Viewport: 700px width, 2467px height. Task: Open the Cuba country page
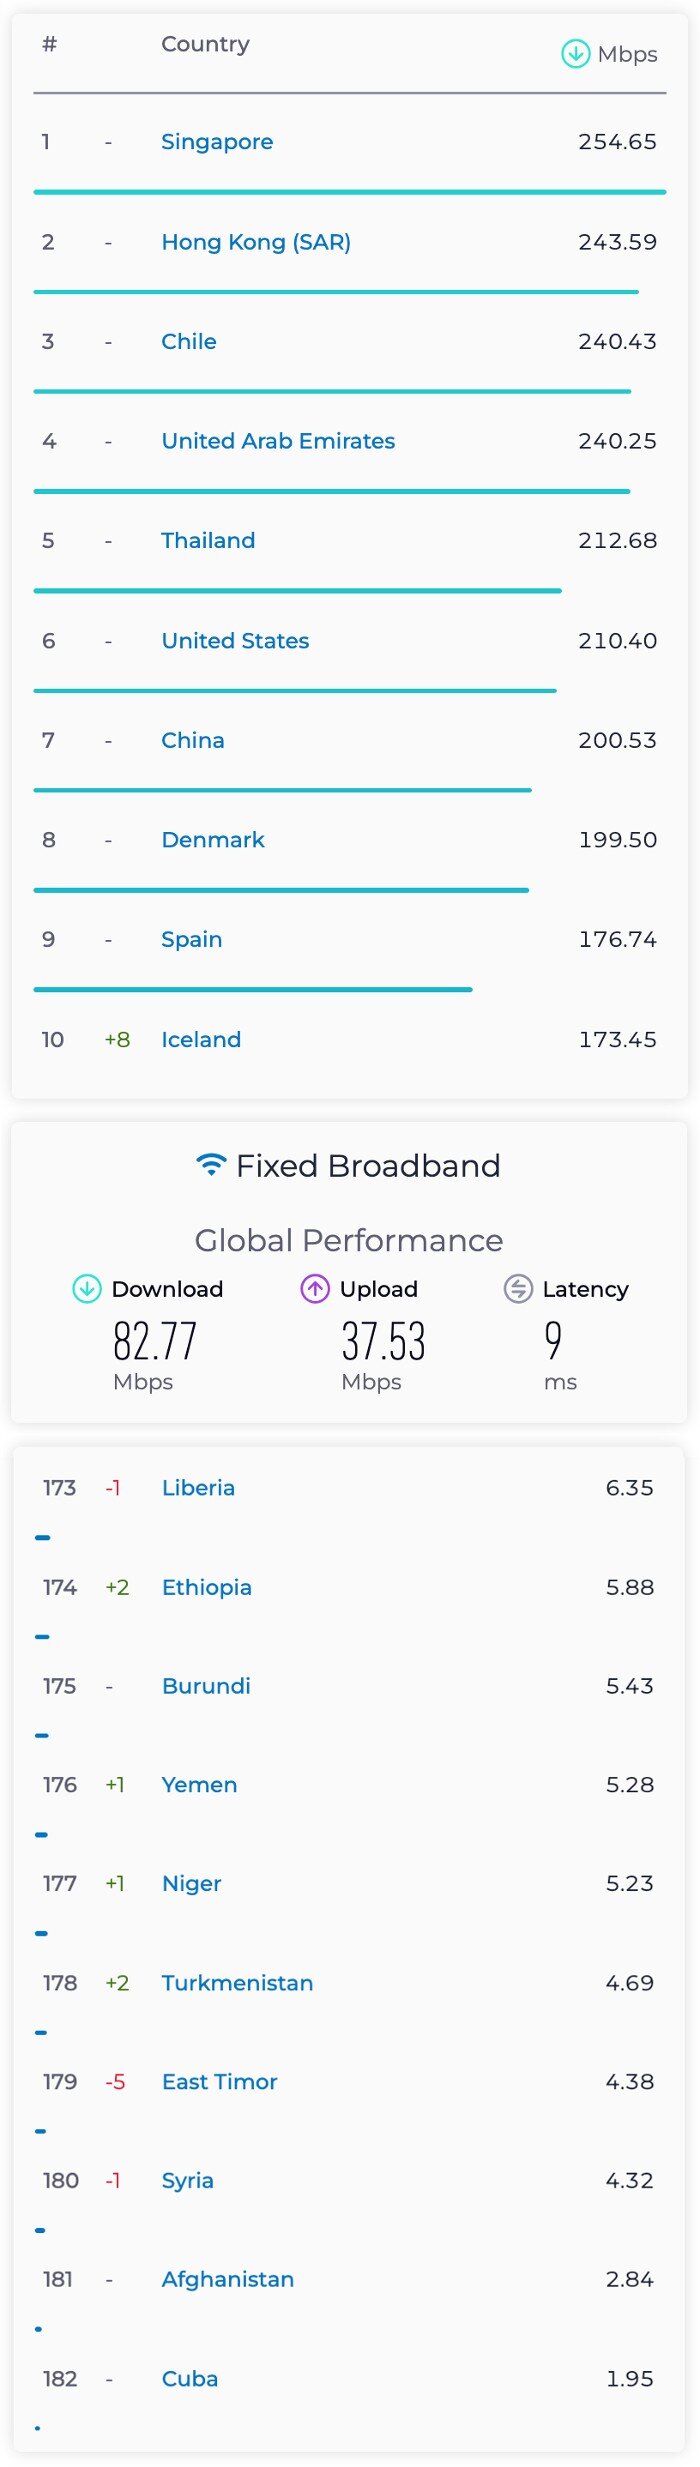pos(190,2379)
